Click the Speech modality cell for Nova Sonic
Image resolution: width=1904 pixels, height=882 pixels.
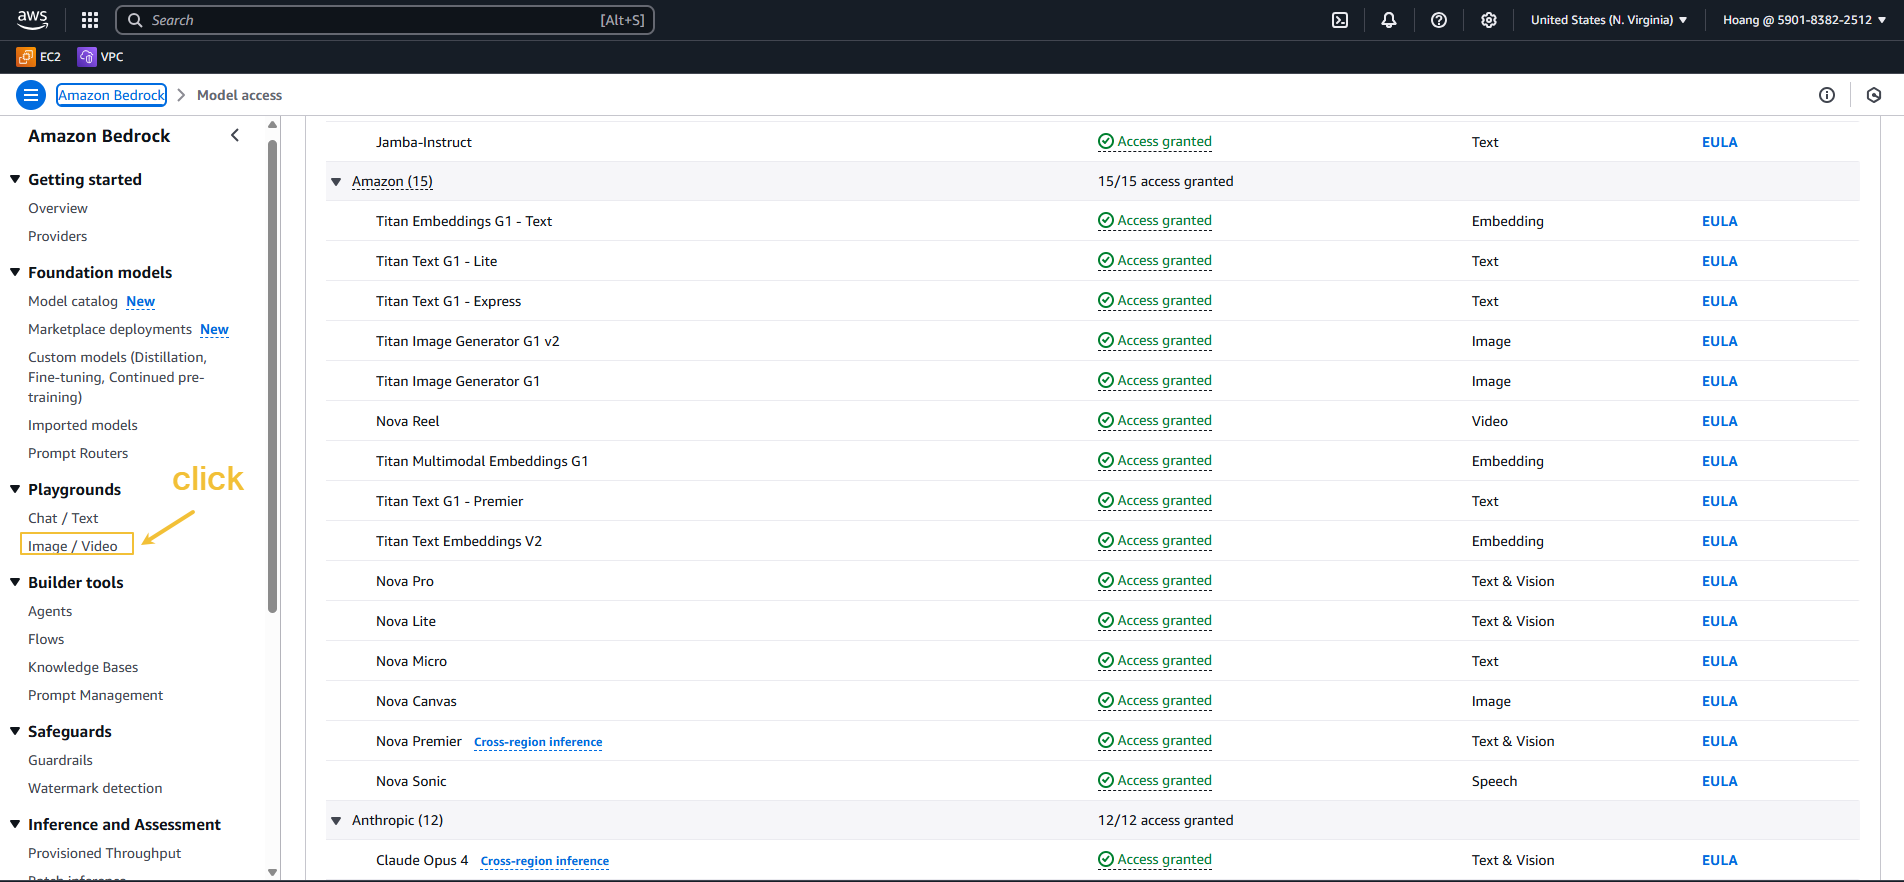coord(1494,781)
